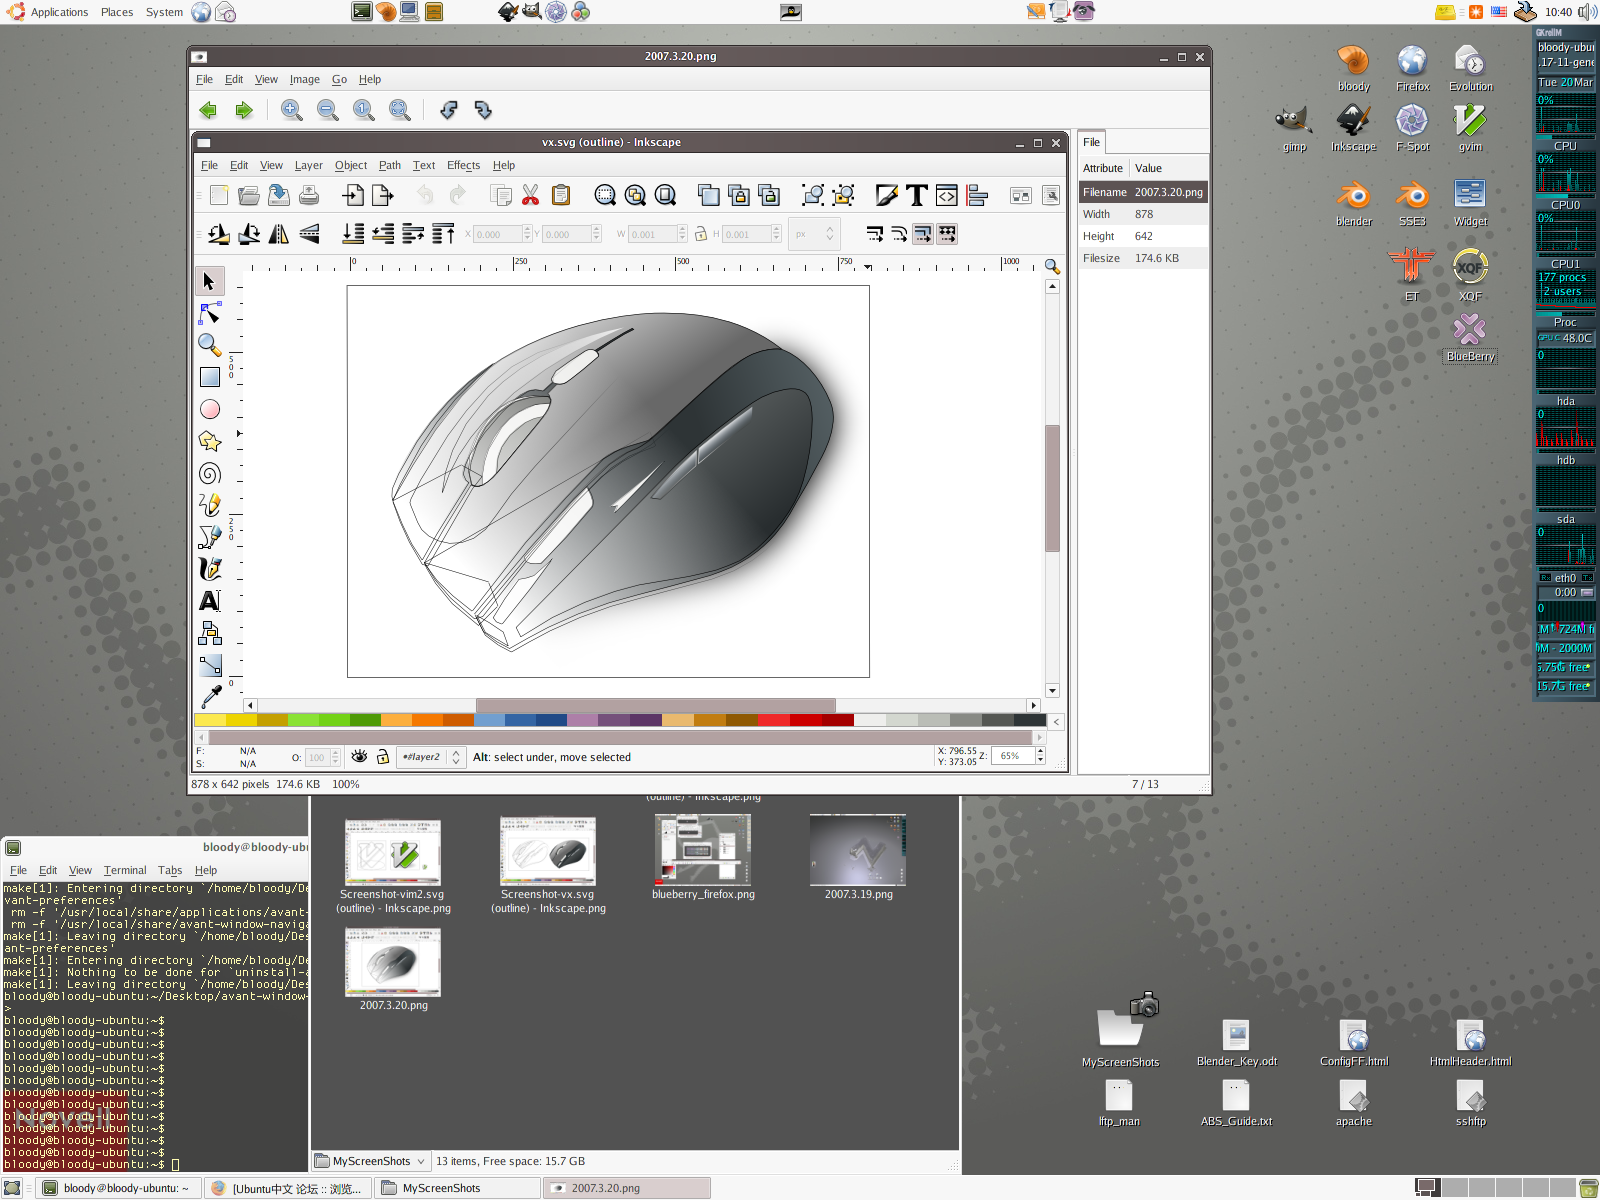This screenshot has height=1200, width=1600.
Task: Click the Inkscape print document icon
Action: [x=309, y=195]
